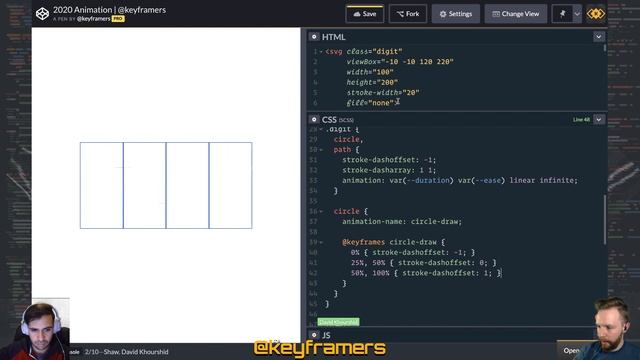Open the CSS panel dropdown chevron
The image size is (640, 360).
(599, 120)
